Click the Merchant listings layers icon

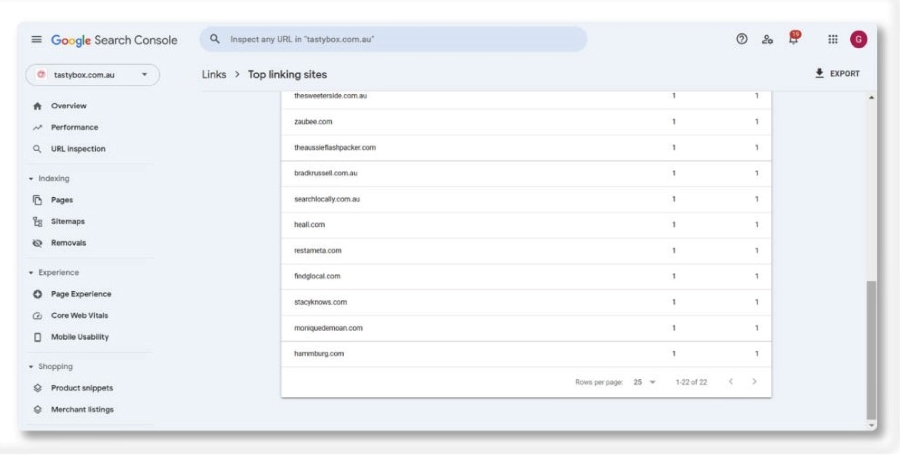click(x=37, y=410)
